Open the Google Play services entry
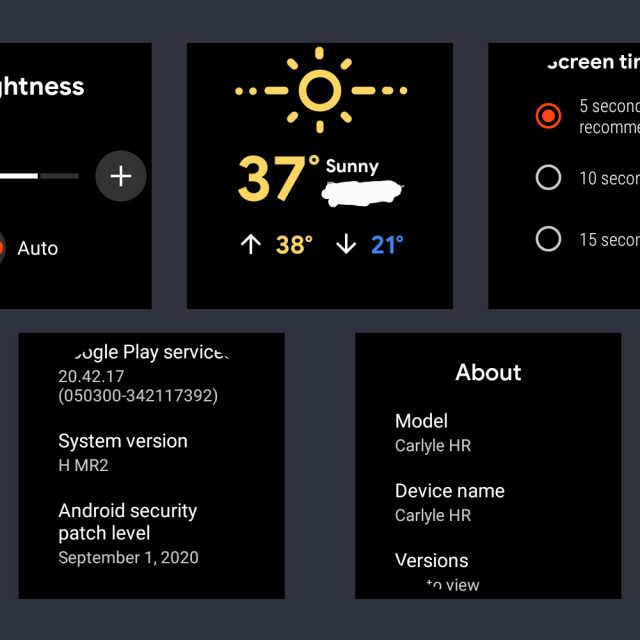Screen dimensions: 640x640 point(140,373)
